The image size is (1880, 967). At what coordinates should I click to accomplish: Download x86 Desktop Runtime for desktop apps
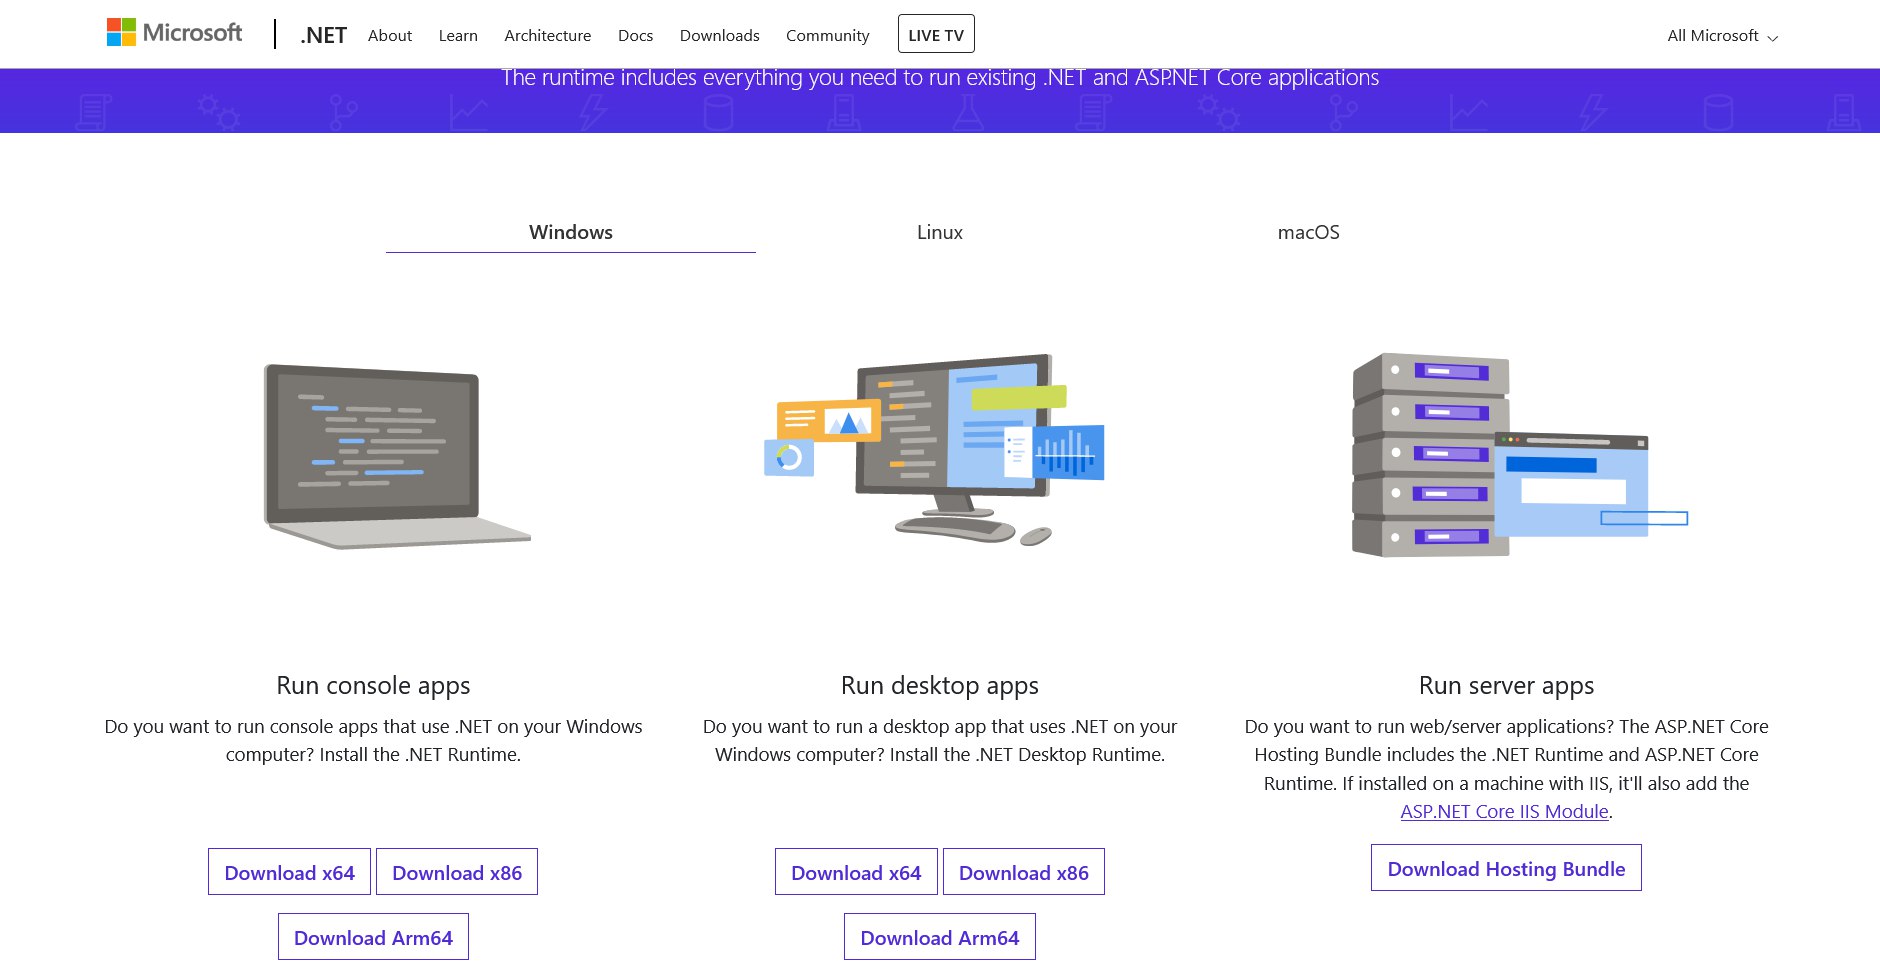pos(1024,872)
